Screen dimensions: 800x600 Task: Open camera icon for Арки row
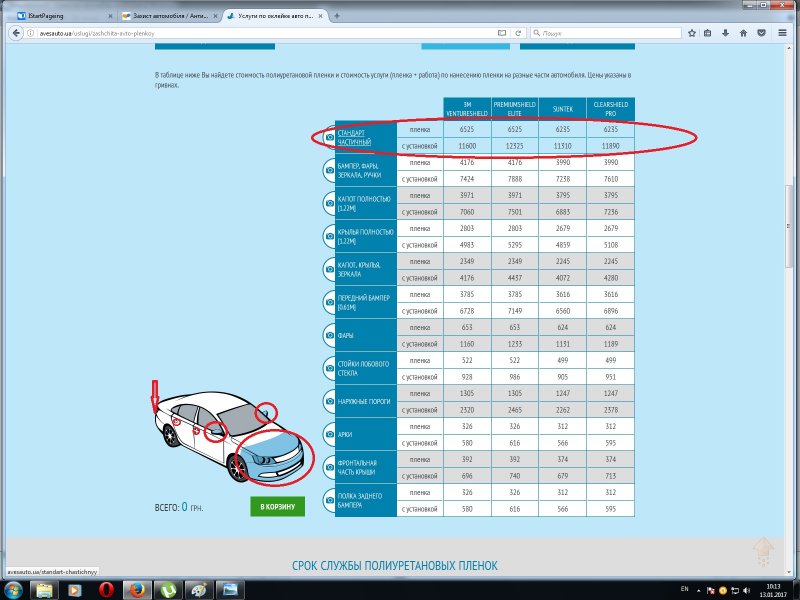click(x=329, y=434)
